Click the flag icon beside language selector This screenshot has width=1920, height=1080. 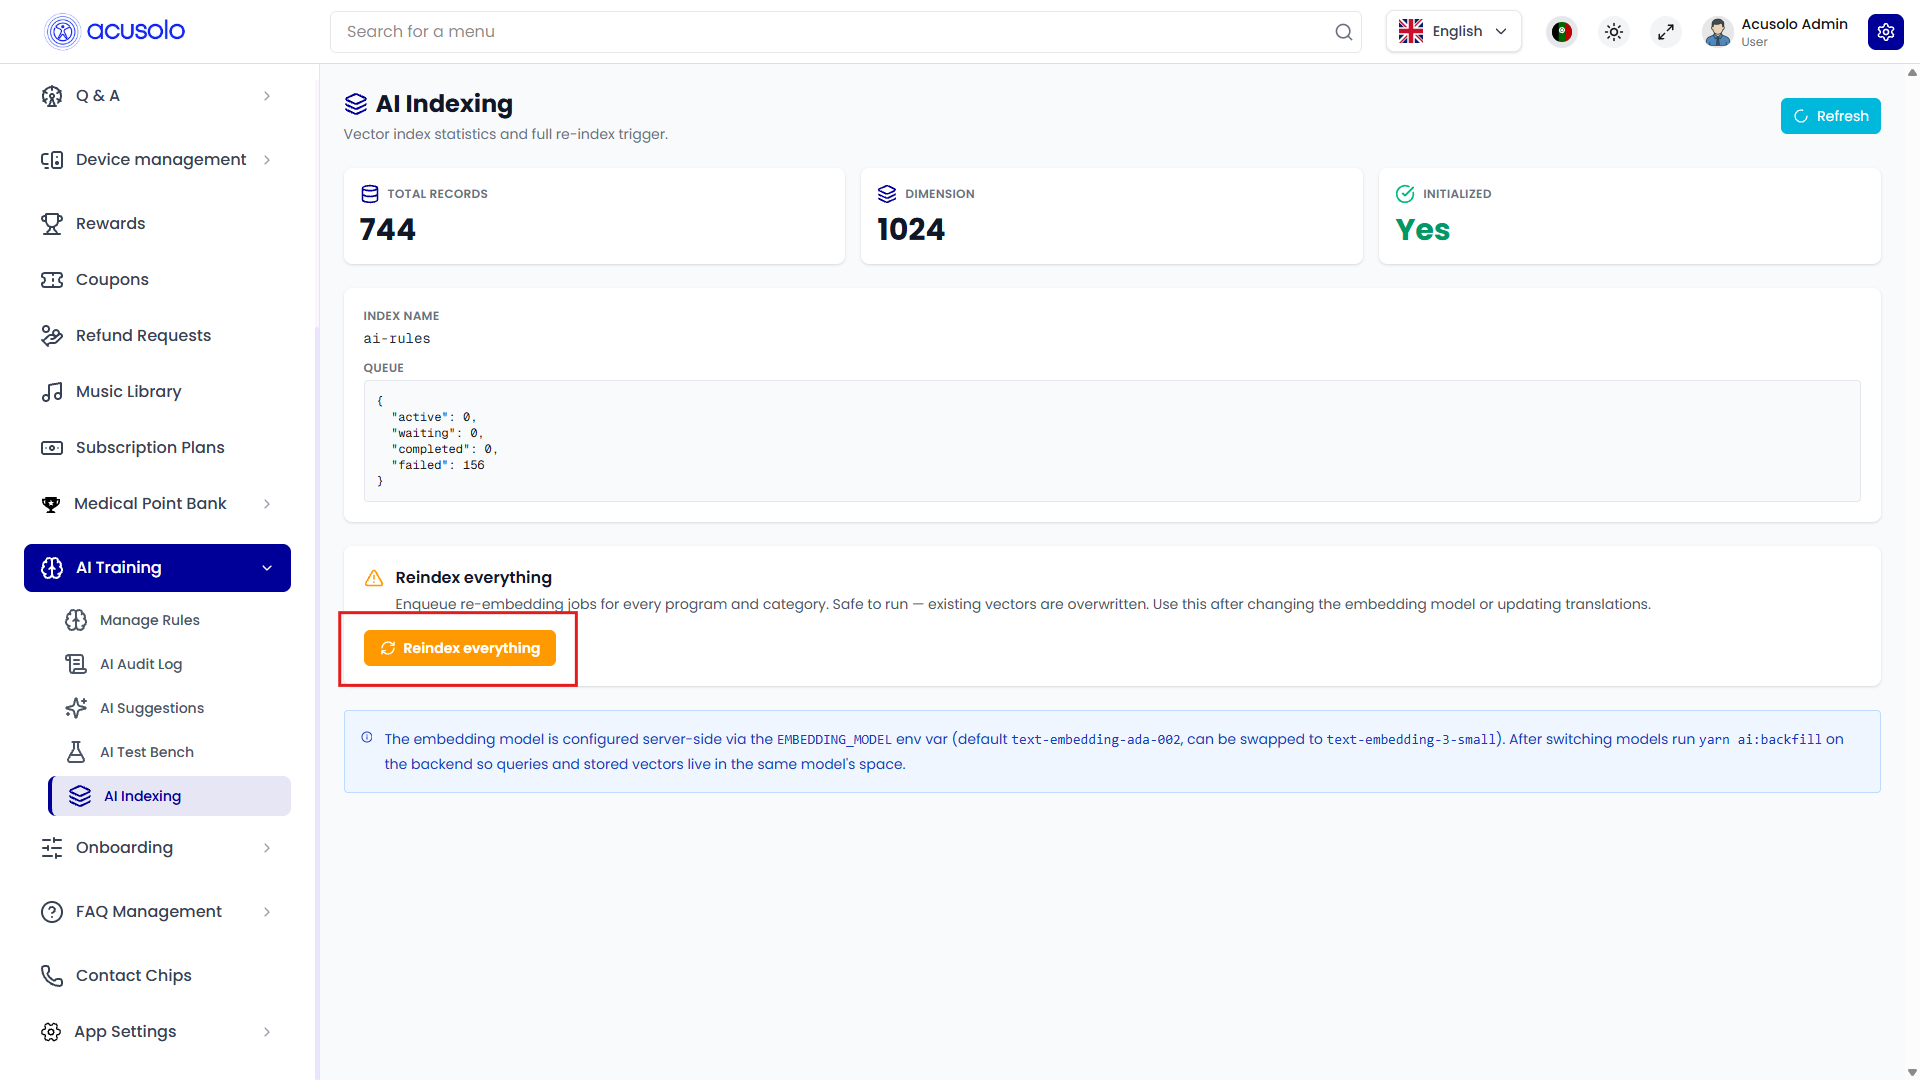1561,32
